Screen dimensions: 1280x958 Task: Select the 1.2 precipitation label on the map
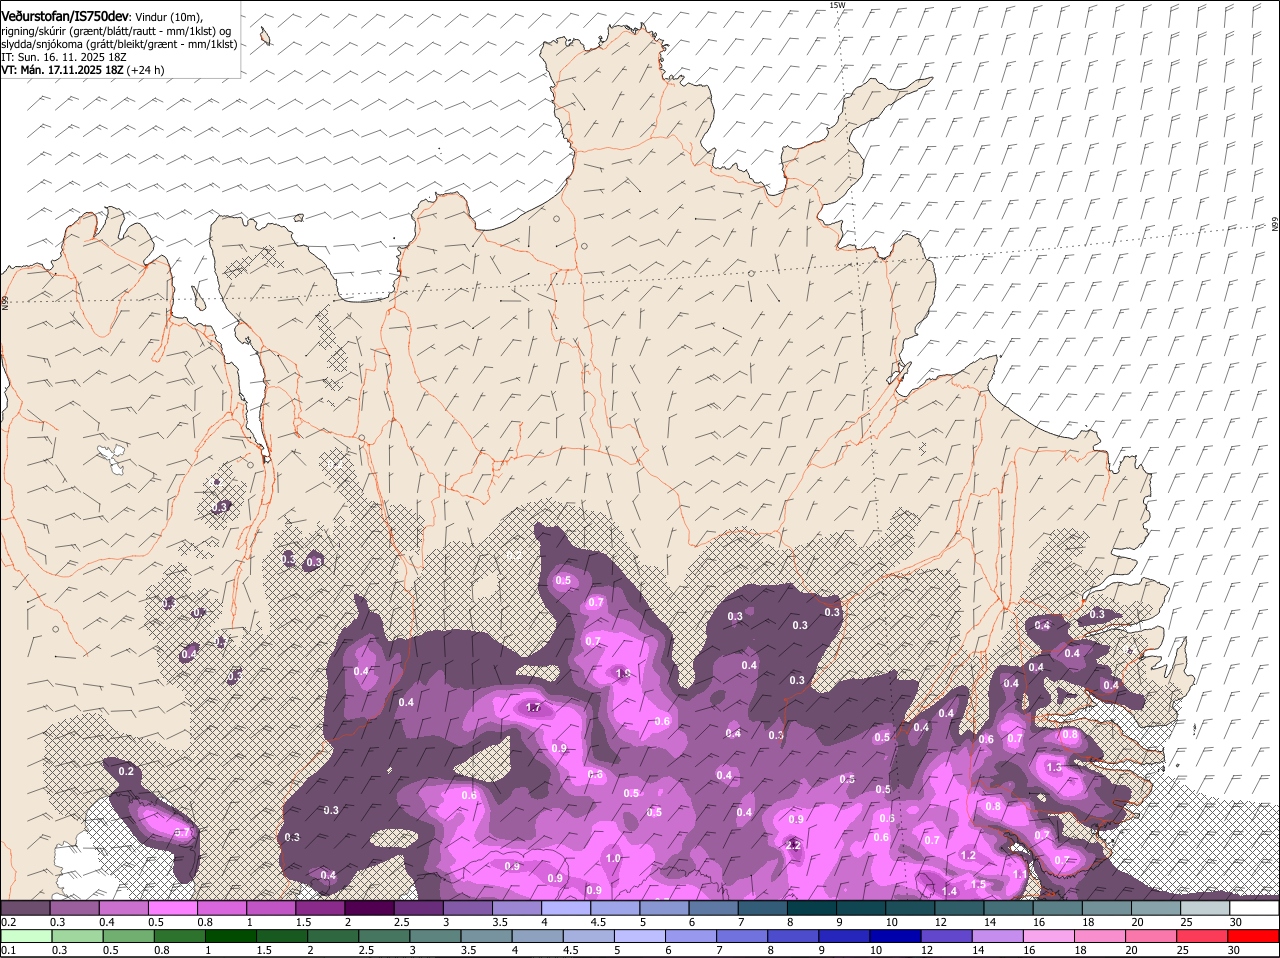coord(968,855)
